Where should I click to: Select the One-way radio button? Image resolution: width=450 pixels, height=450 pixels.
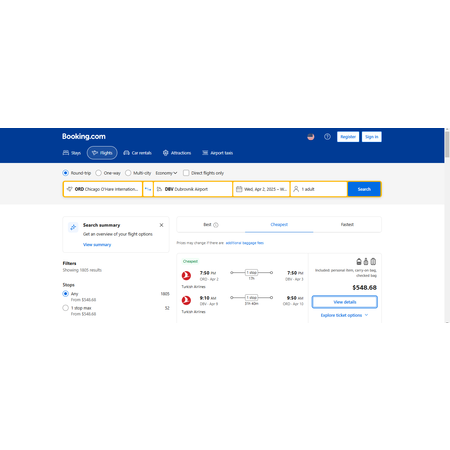(98, 173)
